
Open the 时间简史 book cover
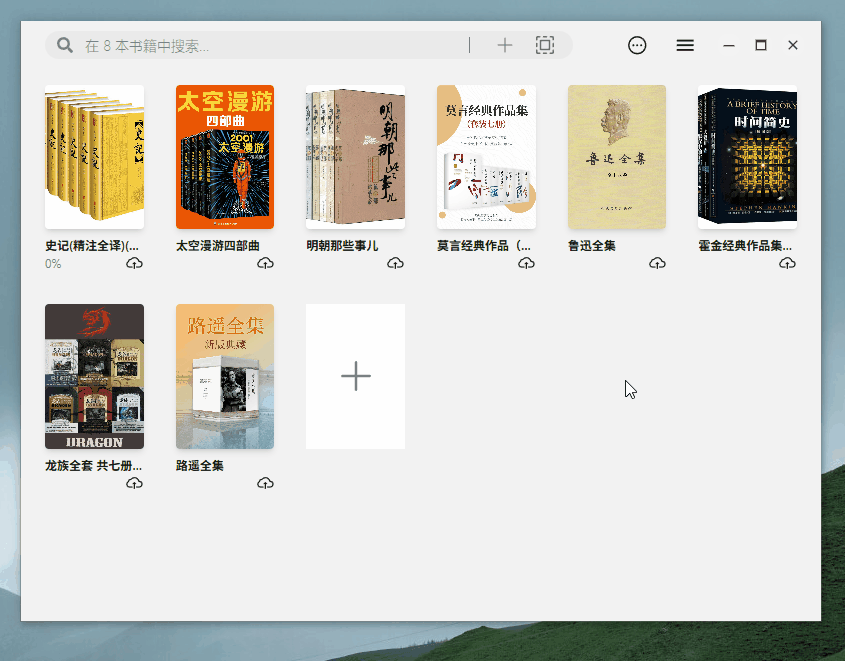747,157
